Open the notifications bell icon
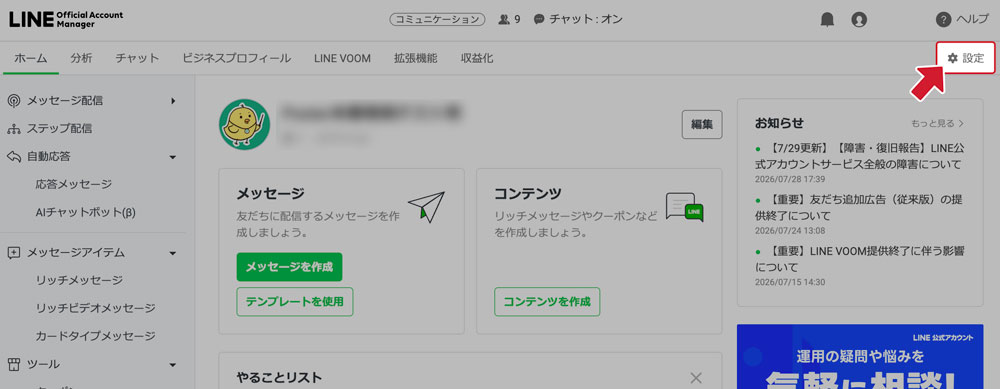This screenshot has height=389, width=1000. [827, 20]
